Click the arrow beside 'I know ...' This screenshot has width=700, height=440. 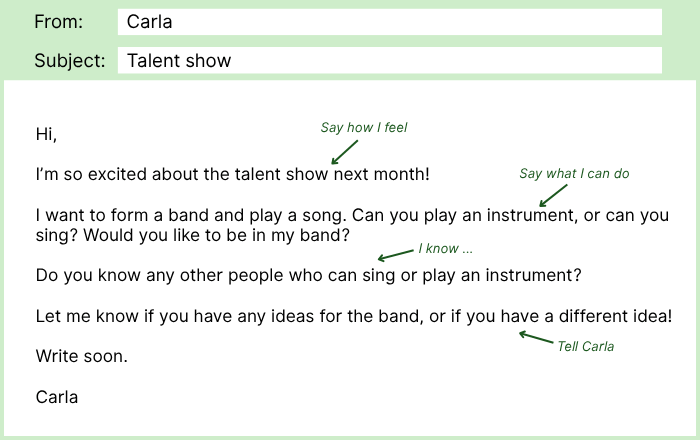(x=394, y=253)
